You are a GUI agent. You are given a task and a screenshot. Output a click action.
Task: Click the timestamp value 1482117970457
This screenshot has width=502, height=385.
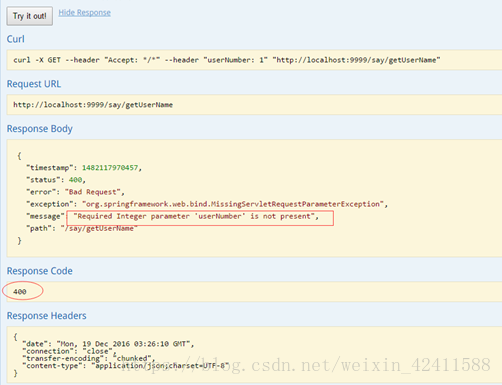(x=110, y=168)
